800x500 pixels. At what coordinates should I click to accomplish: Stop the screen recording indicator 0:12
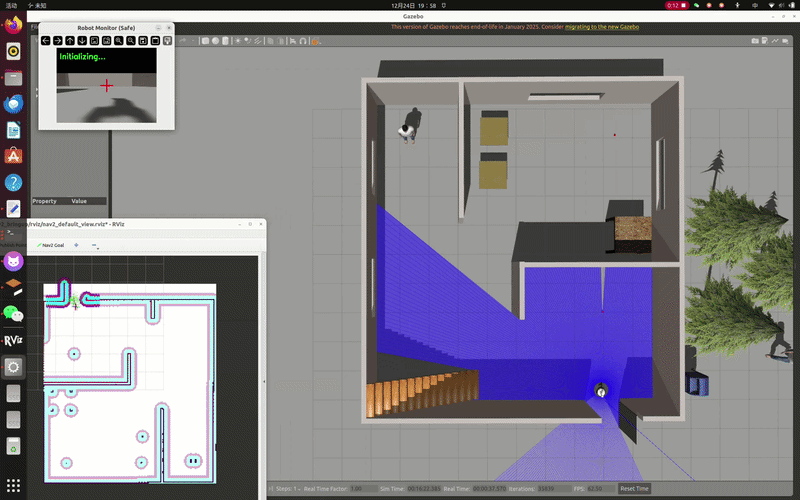click(x=677, y=5)
